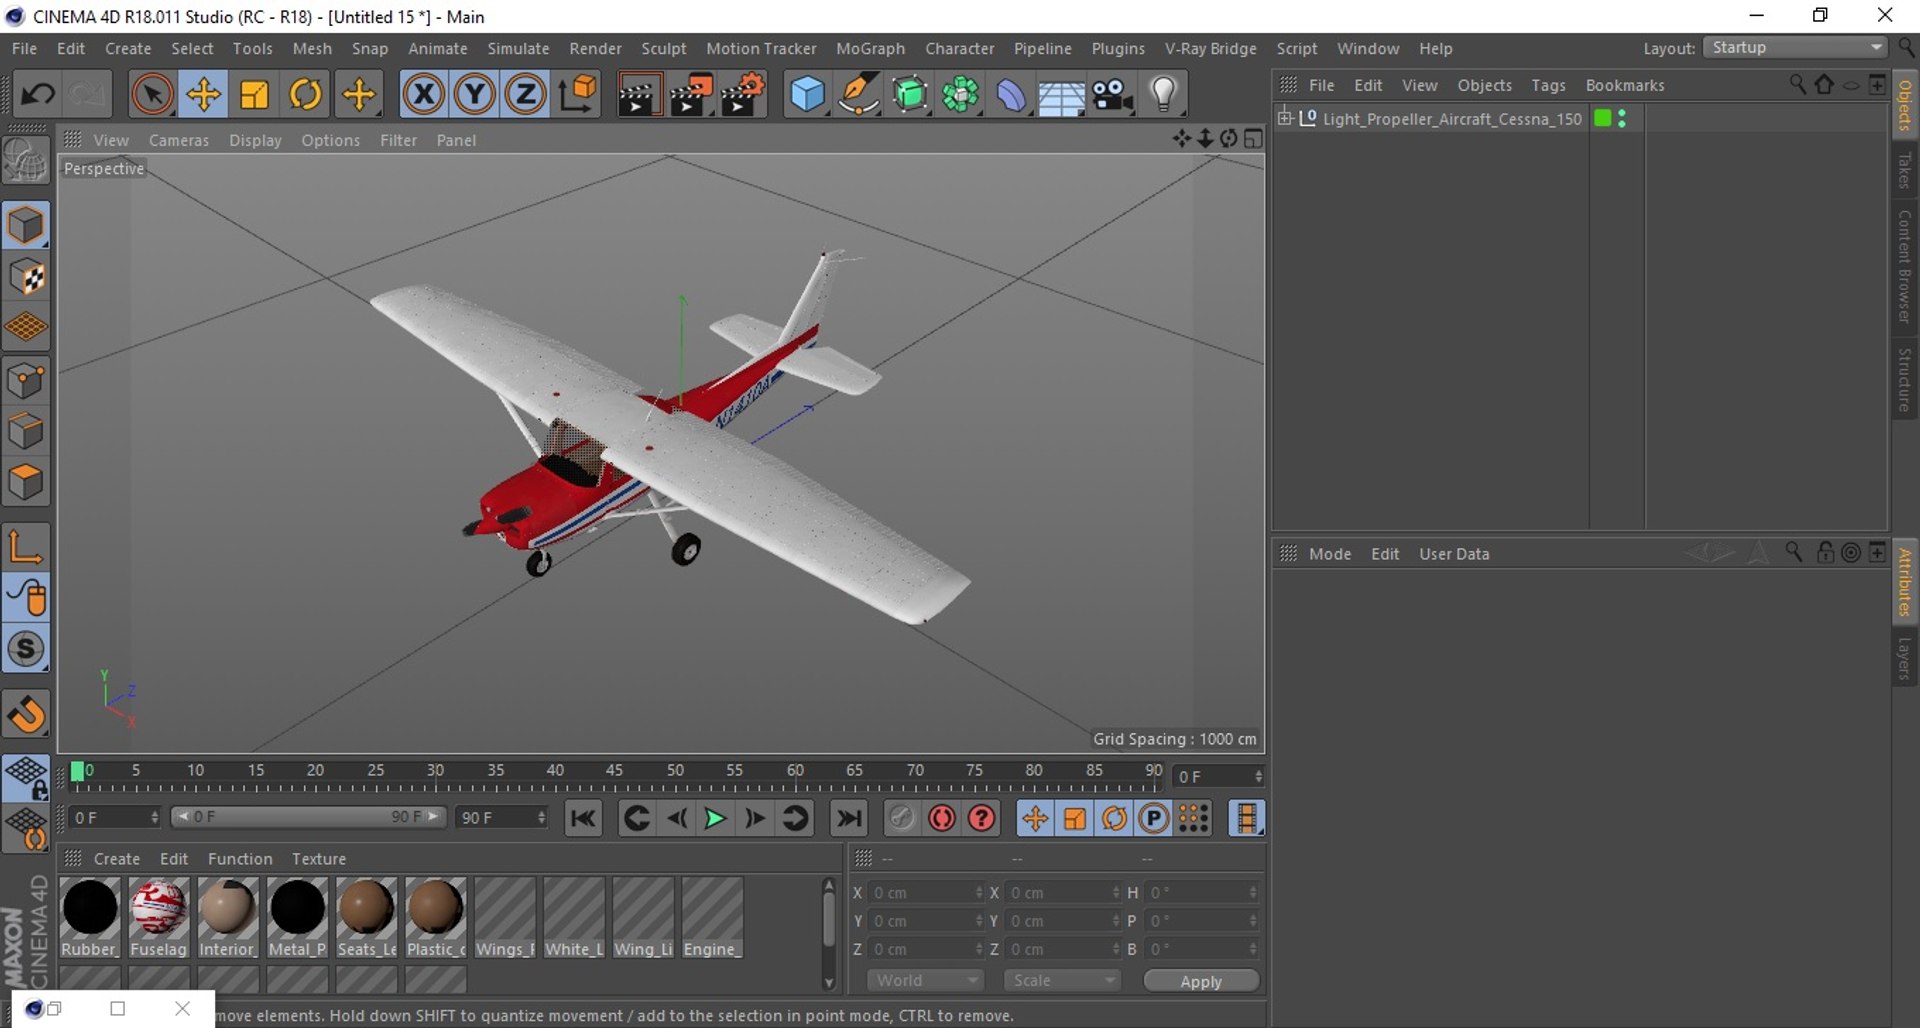Screen dimensions: 1920x1028
Task: Go to end of animation
Action: point(849,819)
